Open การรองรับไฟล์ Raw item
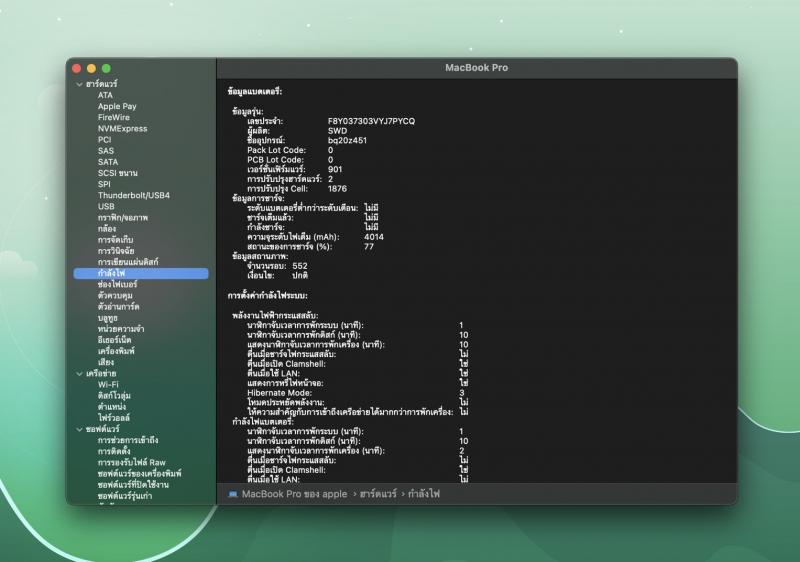The width and height of the screenshot is (800, 562). click(132, 463)
